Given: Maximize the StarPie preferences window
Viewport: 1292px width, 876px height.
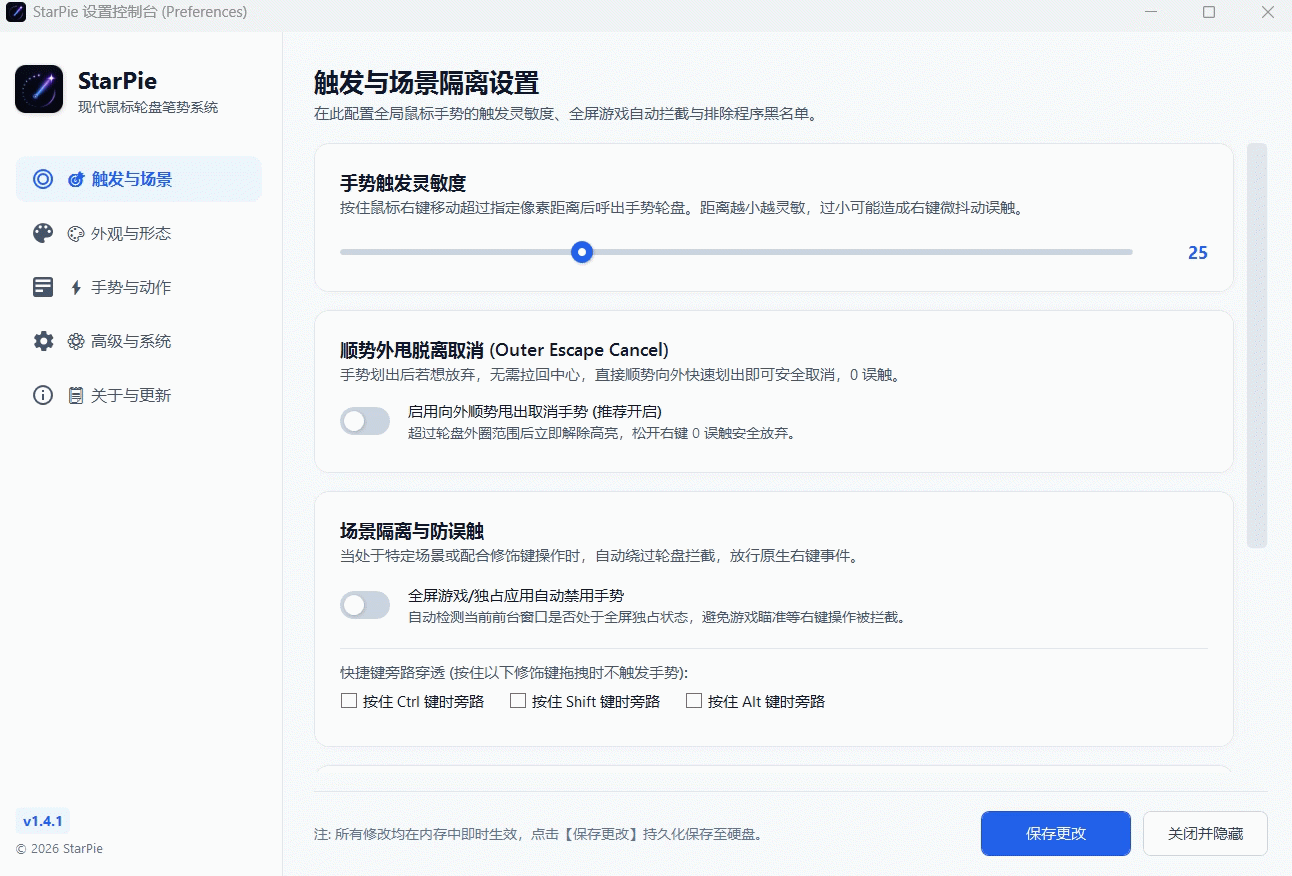Looking at the screenshot, I should coord(1209,12).
